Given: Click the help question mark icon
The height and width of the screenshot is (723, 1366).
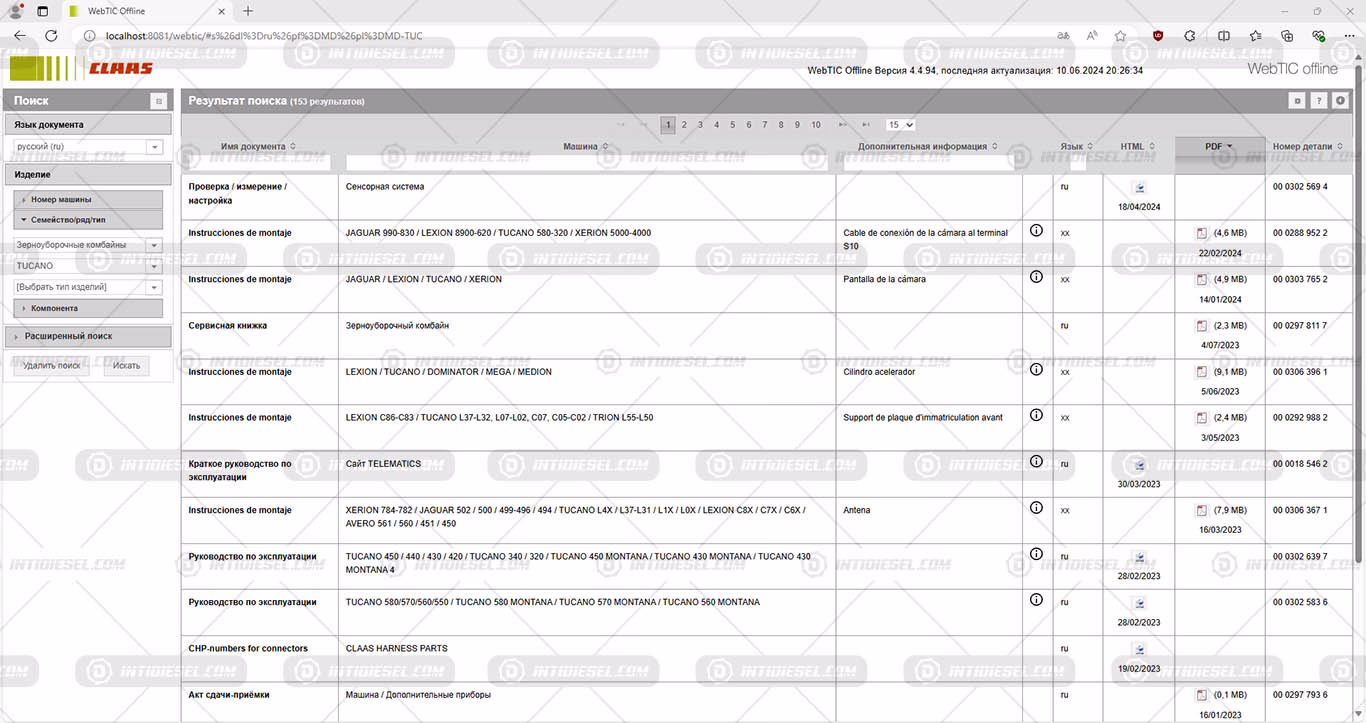Looking at the screenshot, I should coord(1319,101).
